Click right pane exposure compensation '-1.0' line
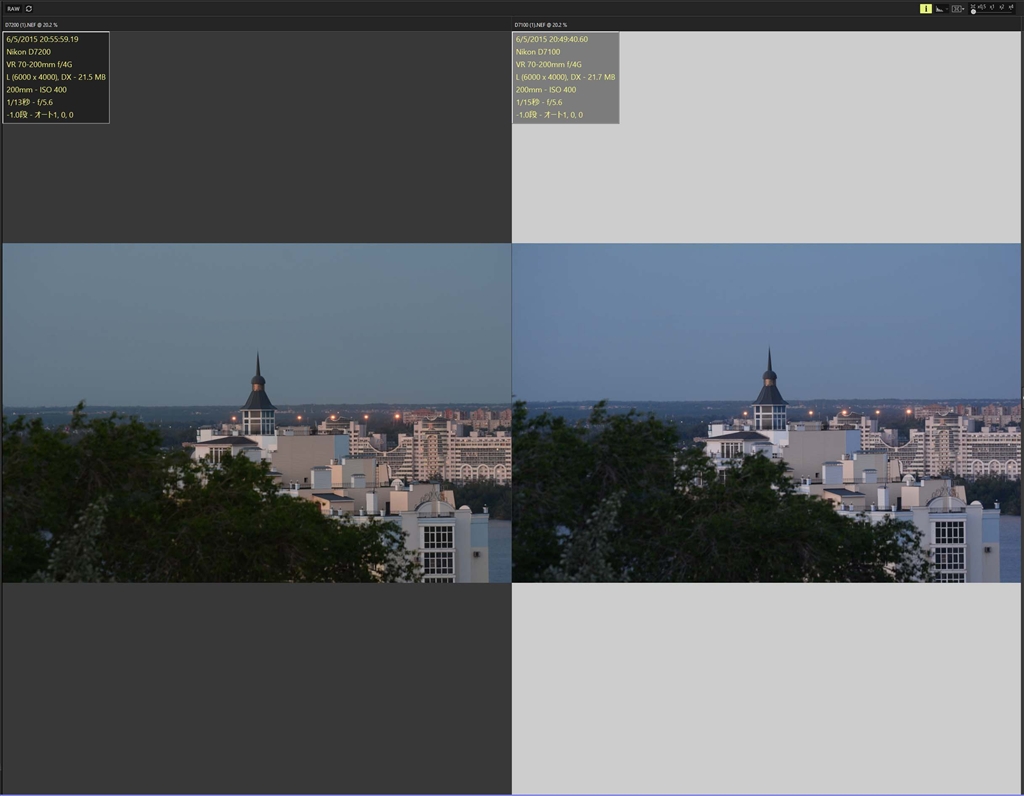This screenshot has height=796, width=1024. pos(549,114)
